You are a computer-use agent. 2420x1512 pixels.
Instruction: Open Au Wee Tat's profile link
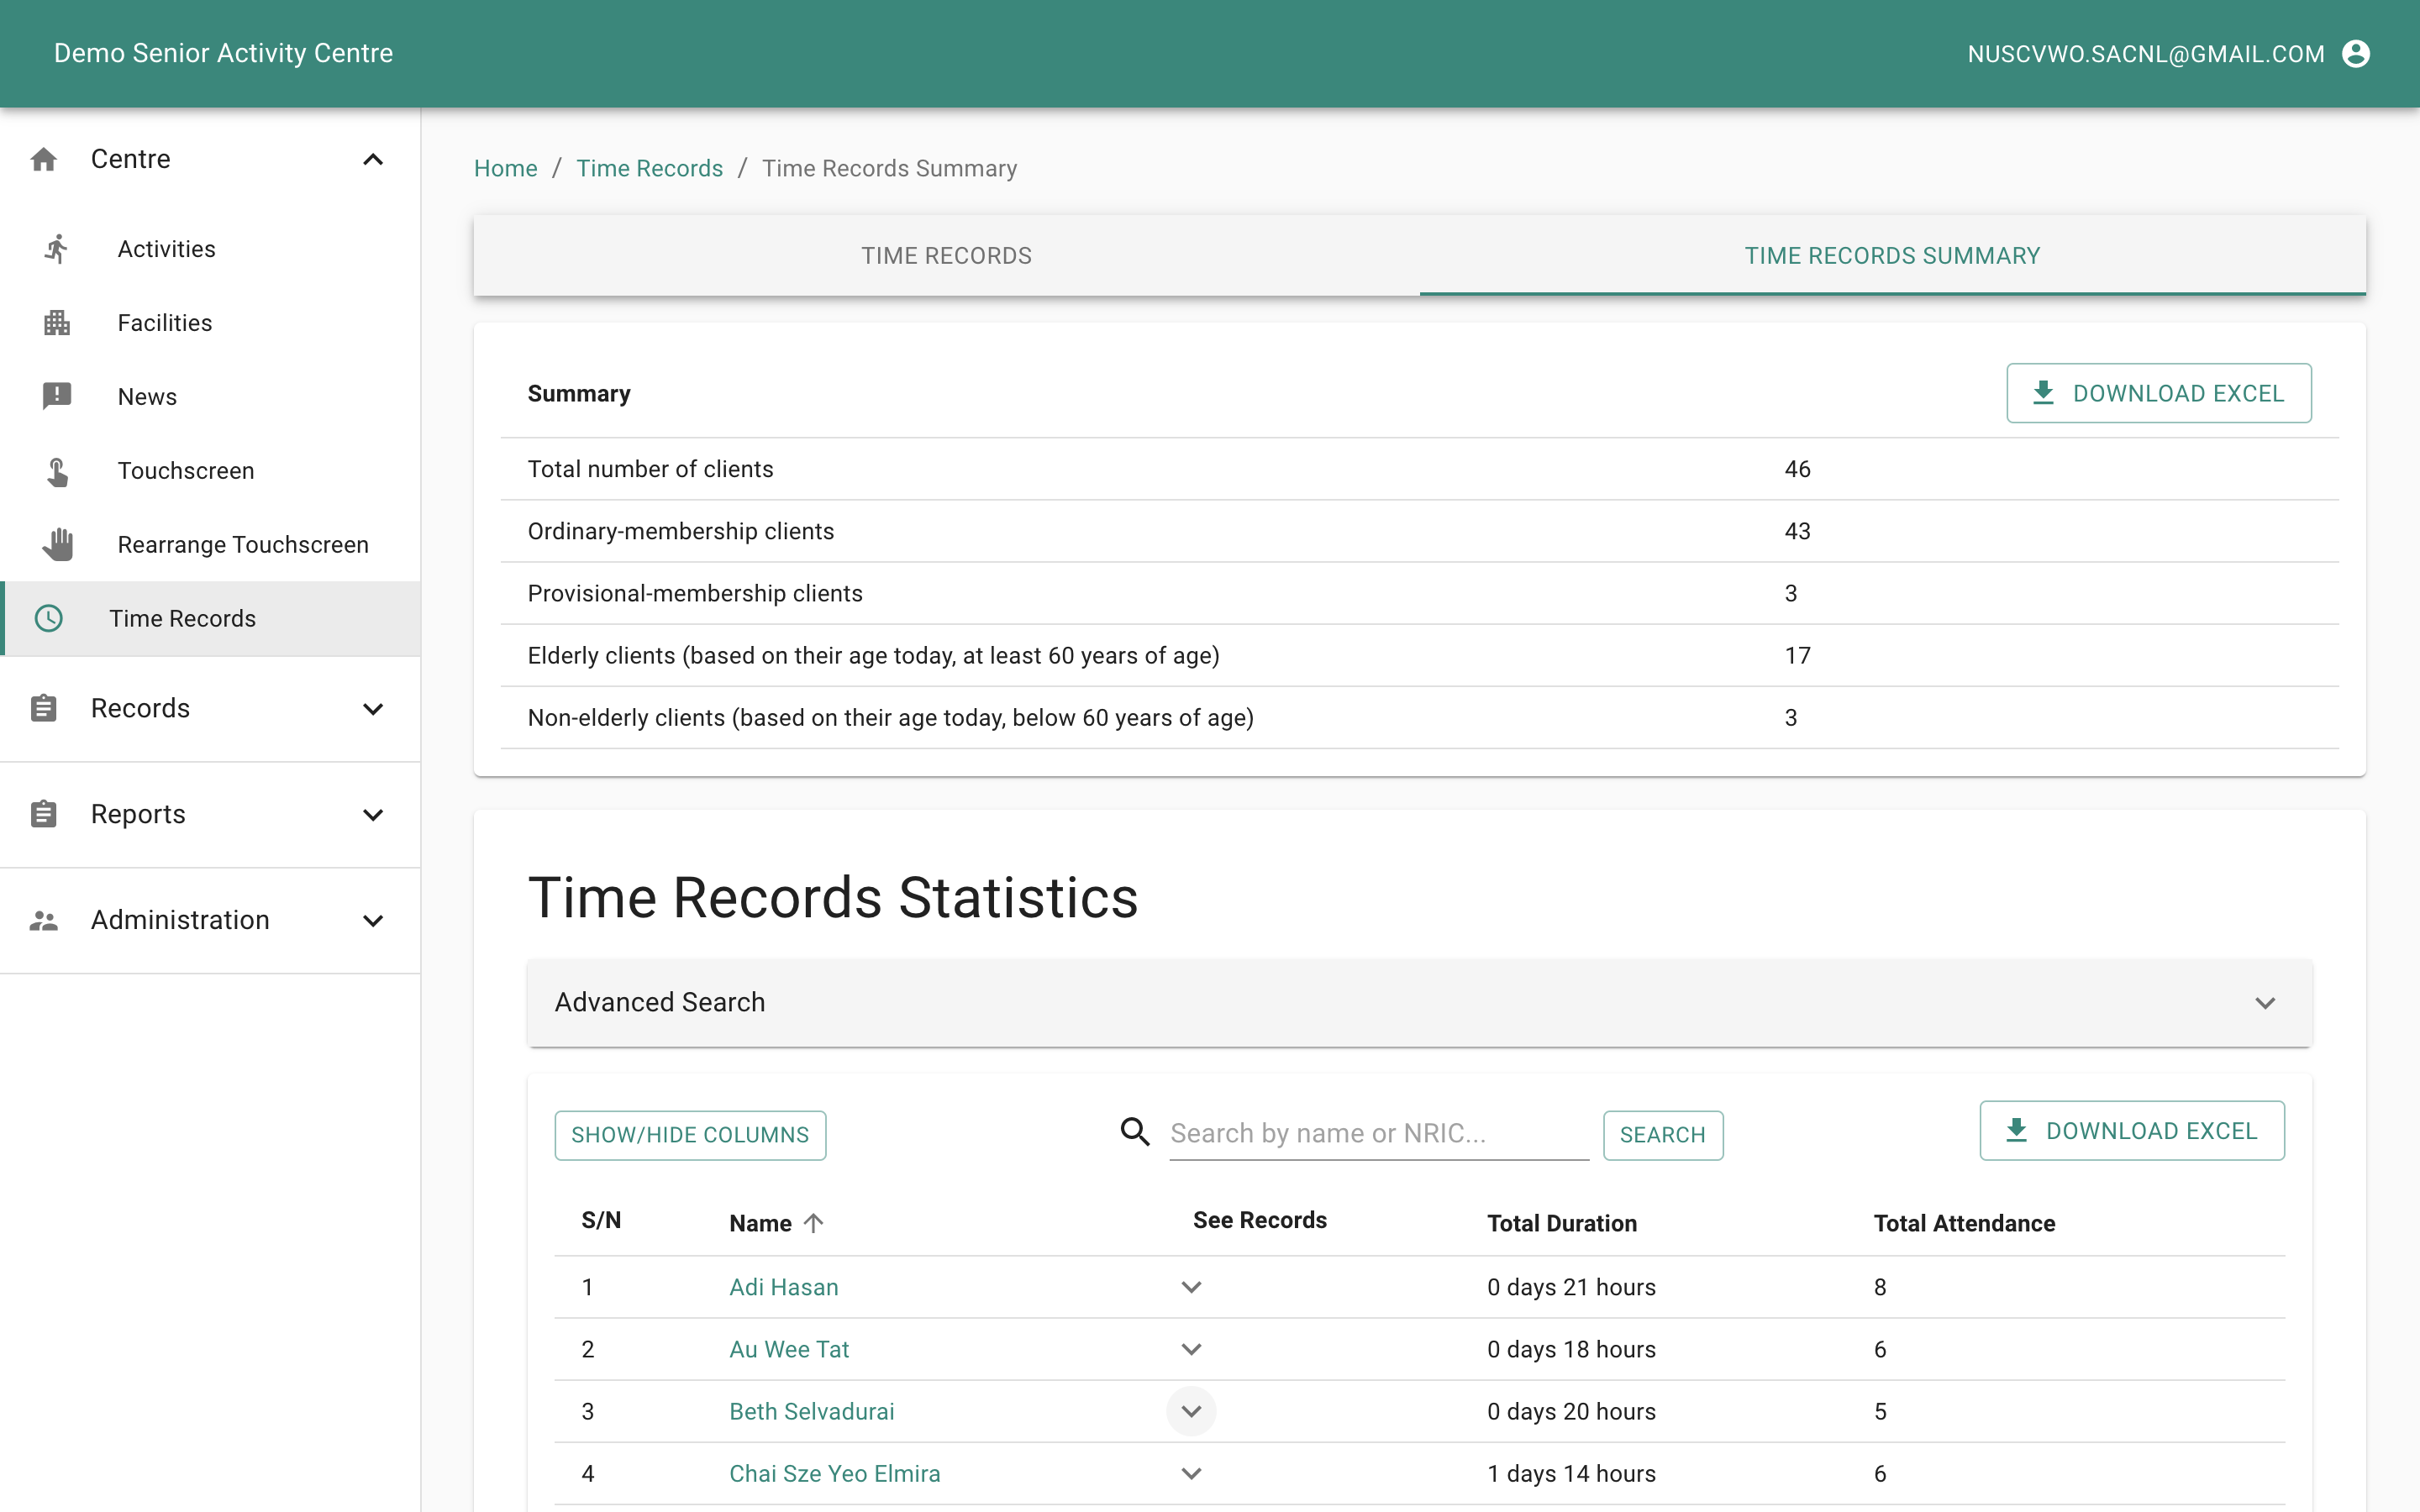coord(789,1349)
